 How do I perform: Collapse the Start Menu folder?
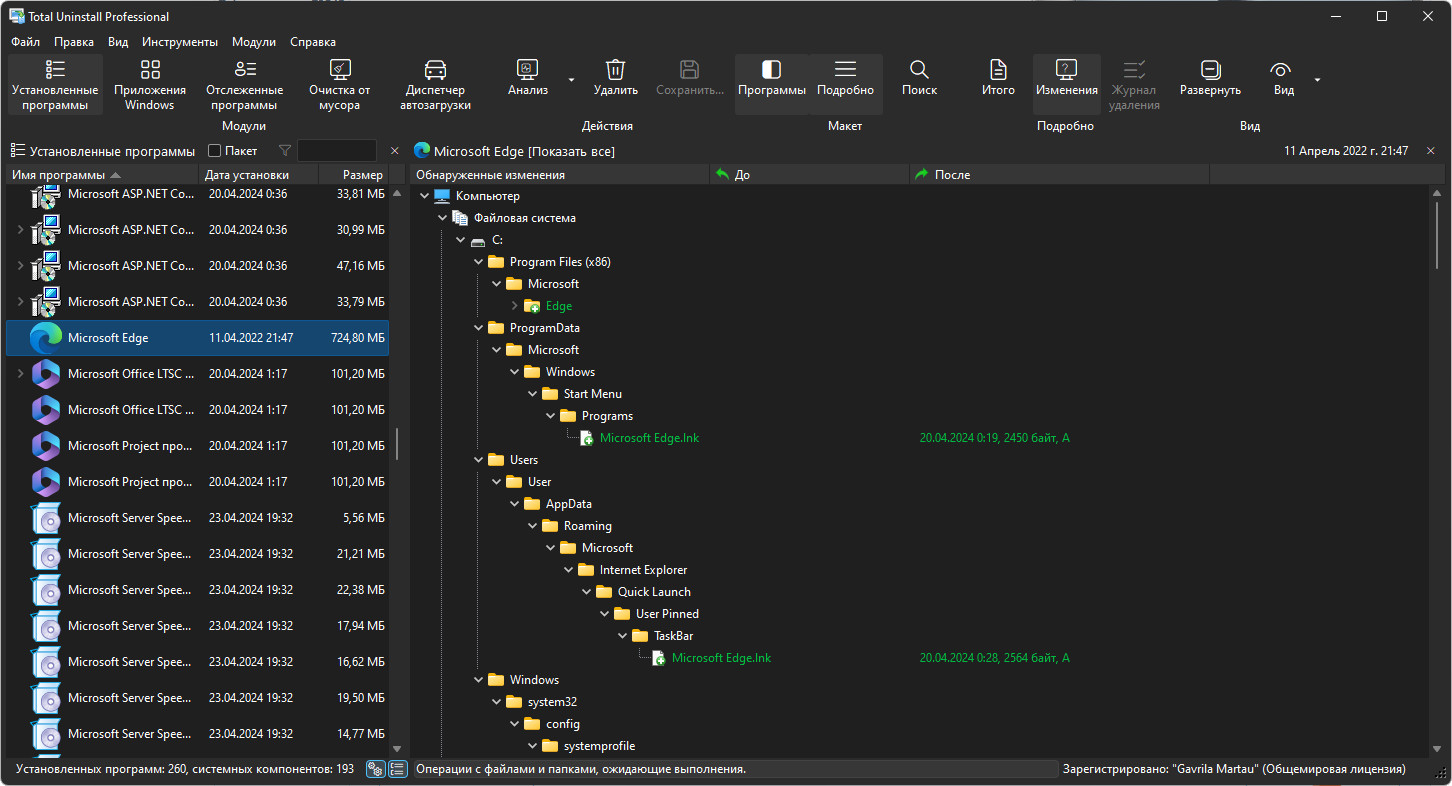click(533, 394)
